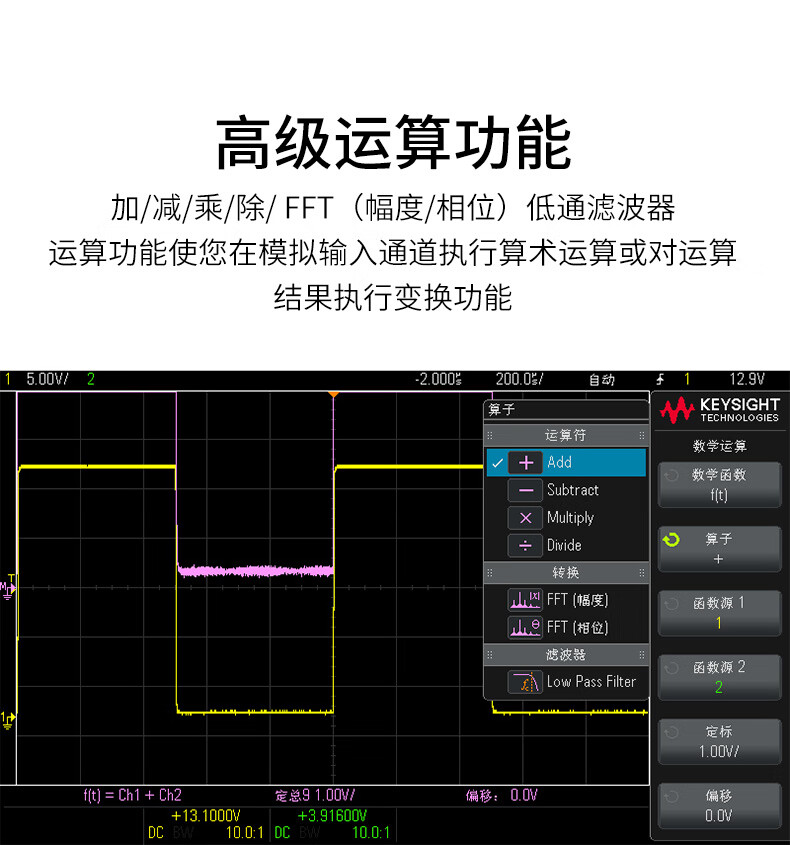The height and width of the screenshot is (845, 790).
Task: Choose the Subtract minus icon
Action: (525, 490)
